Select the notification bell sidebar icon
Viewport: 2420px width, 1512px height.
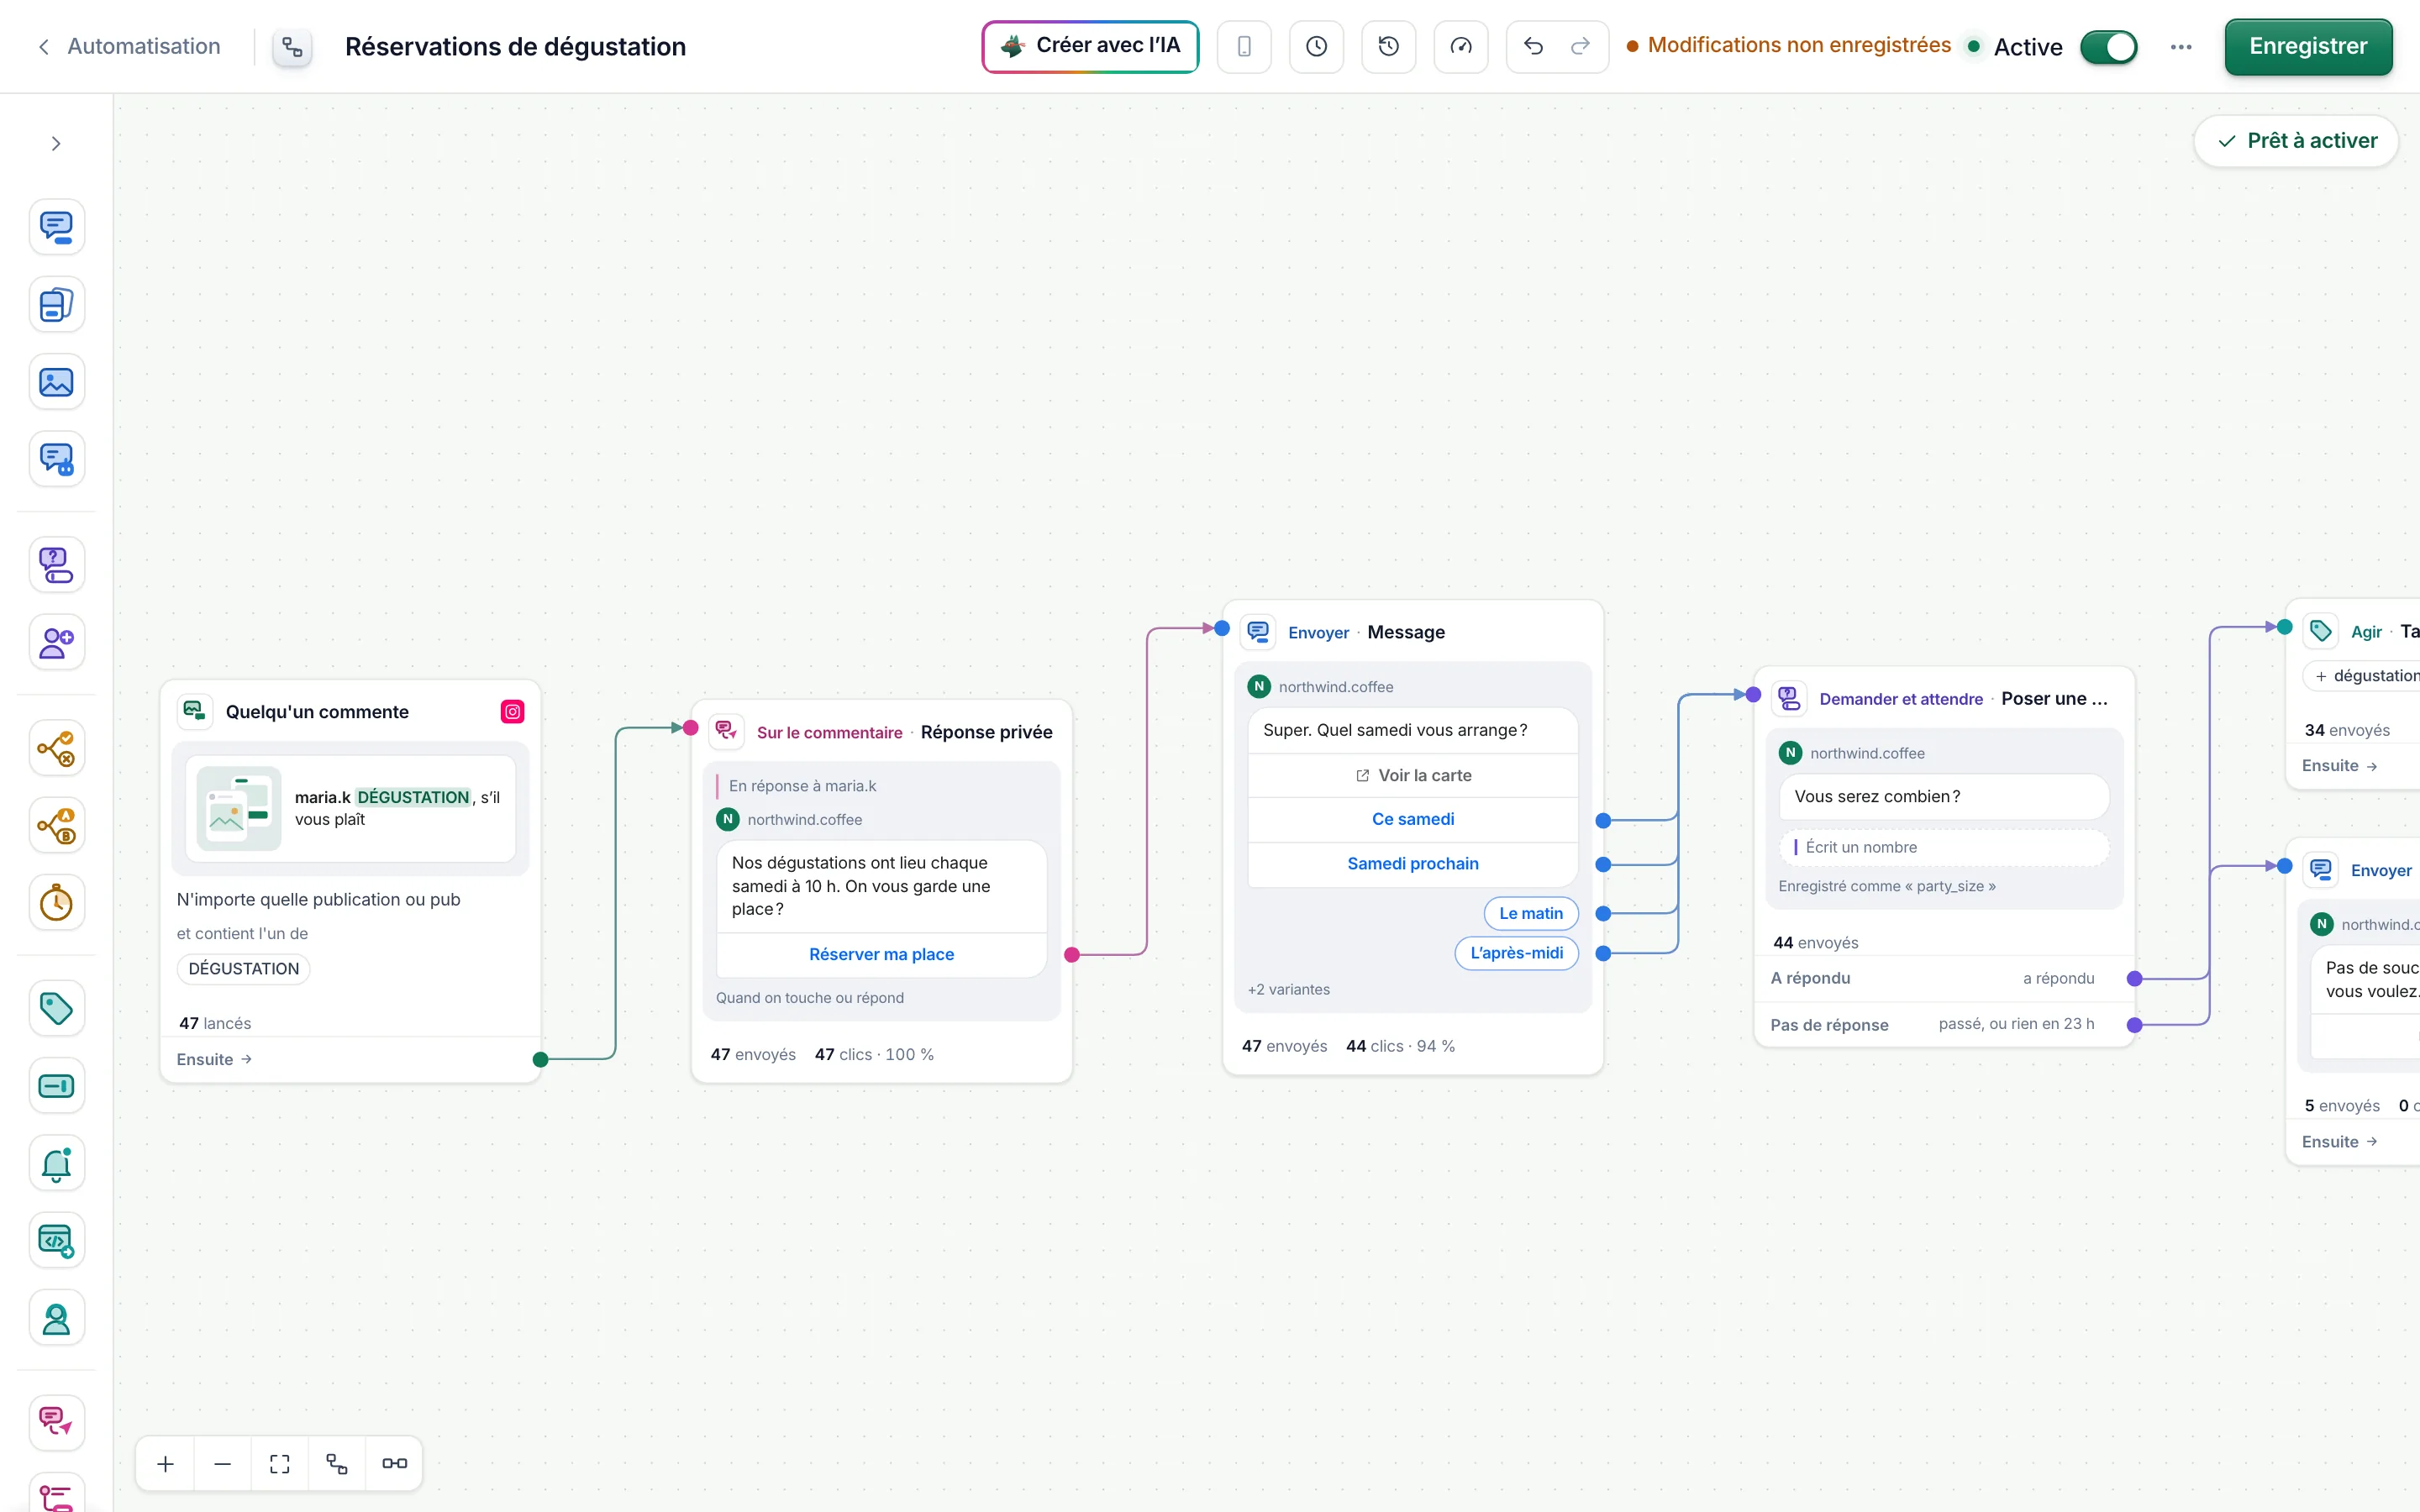point(56,1164)
